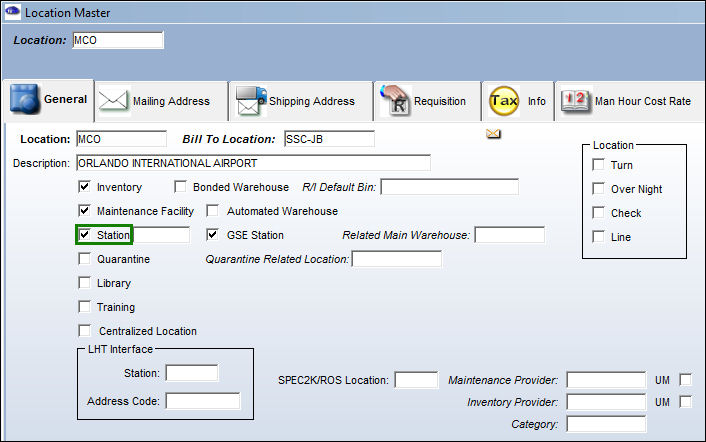Click the LHT Interface Station field

tap(192, 373)
